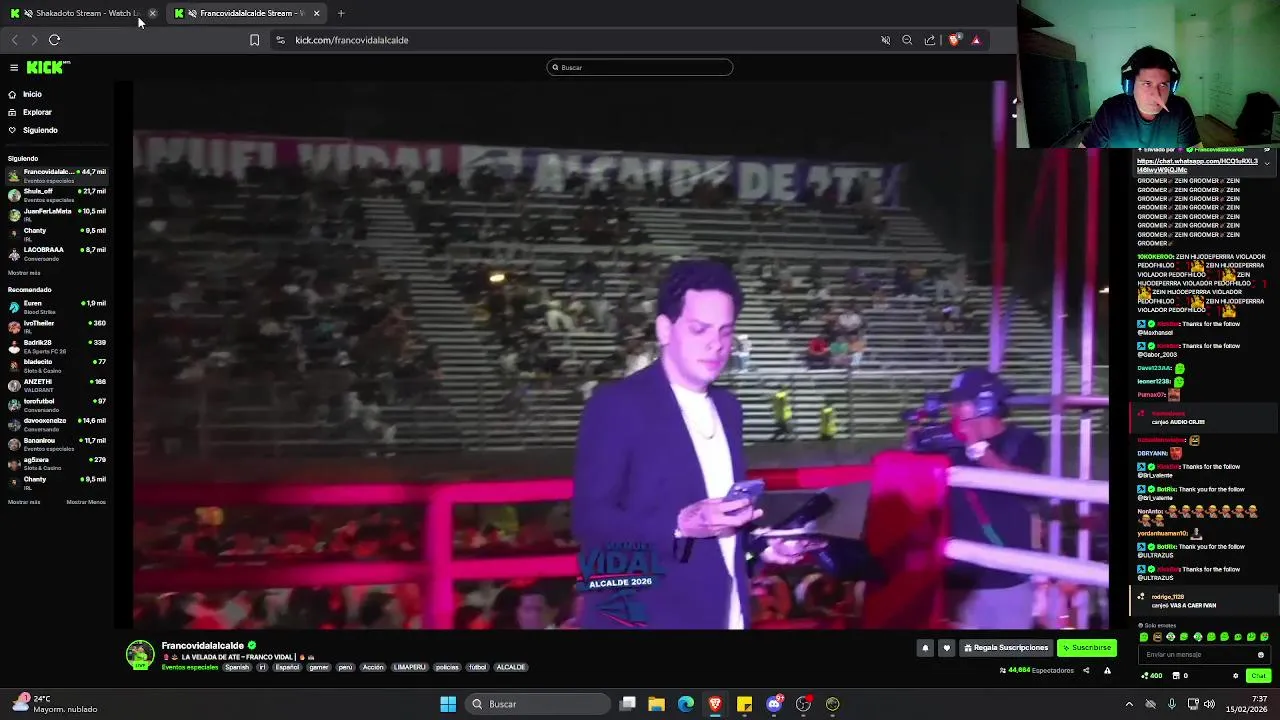This screenshot has height=720, width=1280.
Task: Open Bananirou recommended channel
Action: point(57,443)
